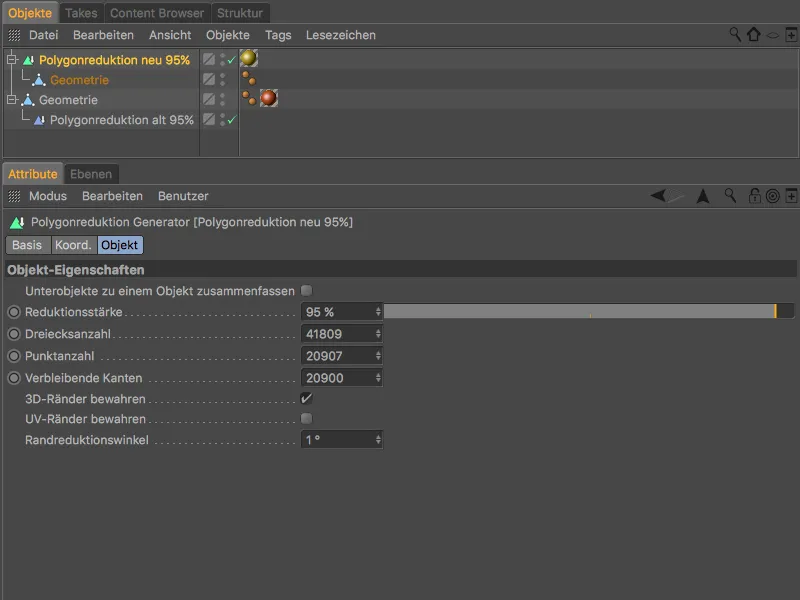Image resolution: width=800 pixels, height=600 pixels.
Task: Switch to the Struktur tab
Action: click(240, 13)
